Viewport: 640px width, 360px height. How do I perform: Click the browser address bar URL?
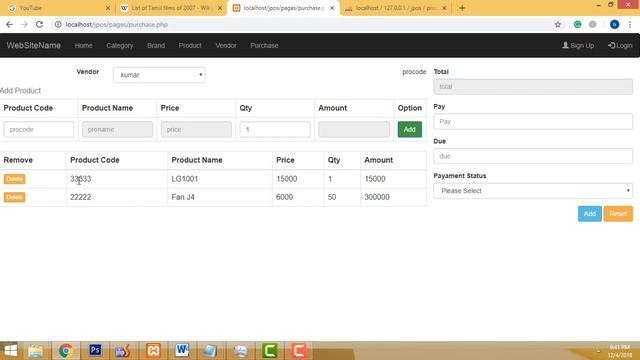coord(117,24)
